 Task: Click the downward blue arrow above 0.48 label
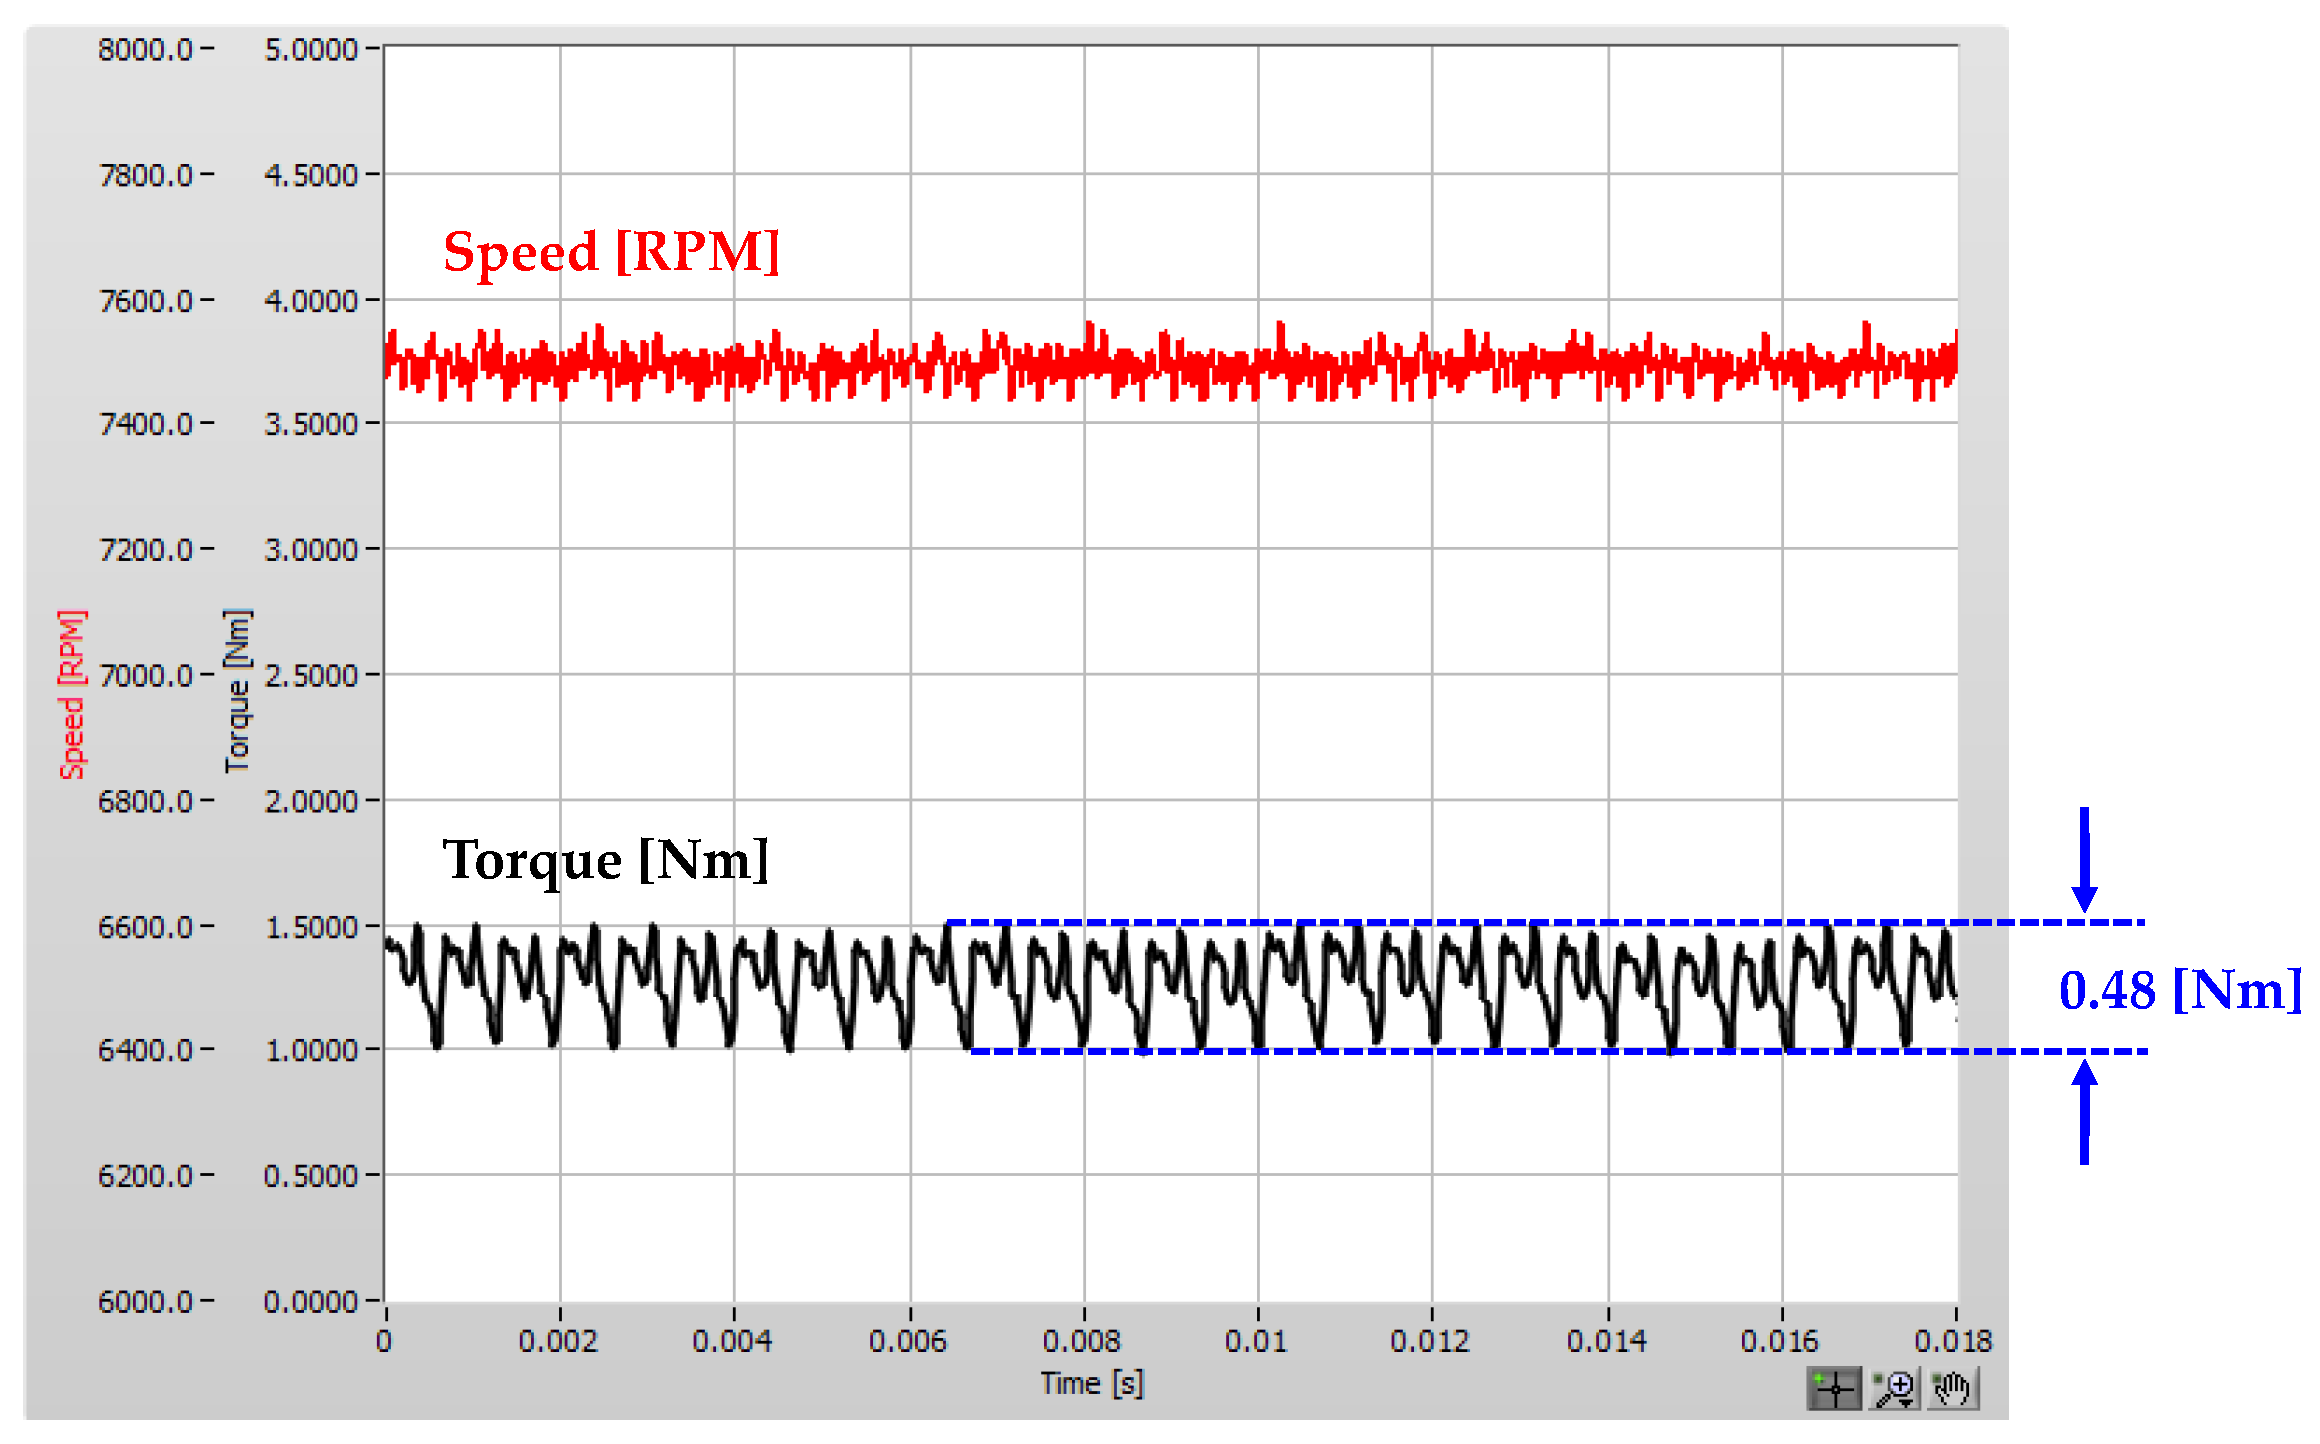point(2084,860)
